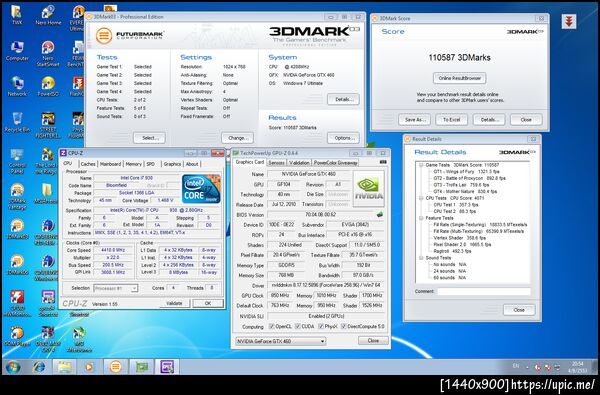Click Validate button in CPU-Z
The width and height of the screenshot is (600, 395).
[174, 303]
